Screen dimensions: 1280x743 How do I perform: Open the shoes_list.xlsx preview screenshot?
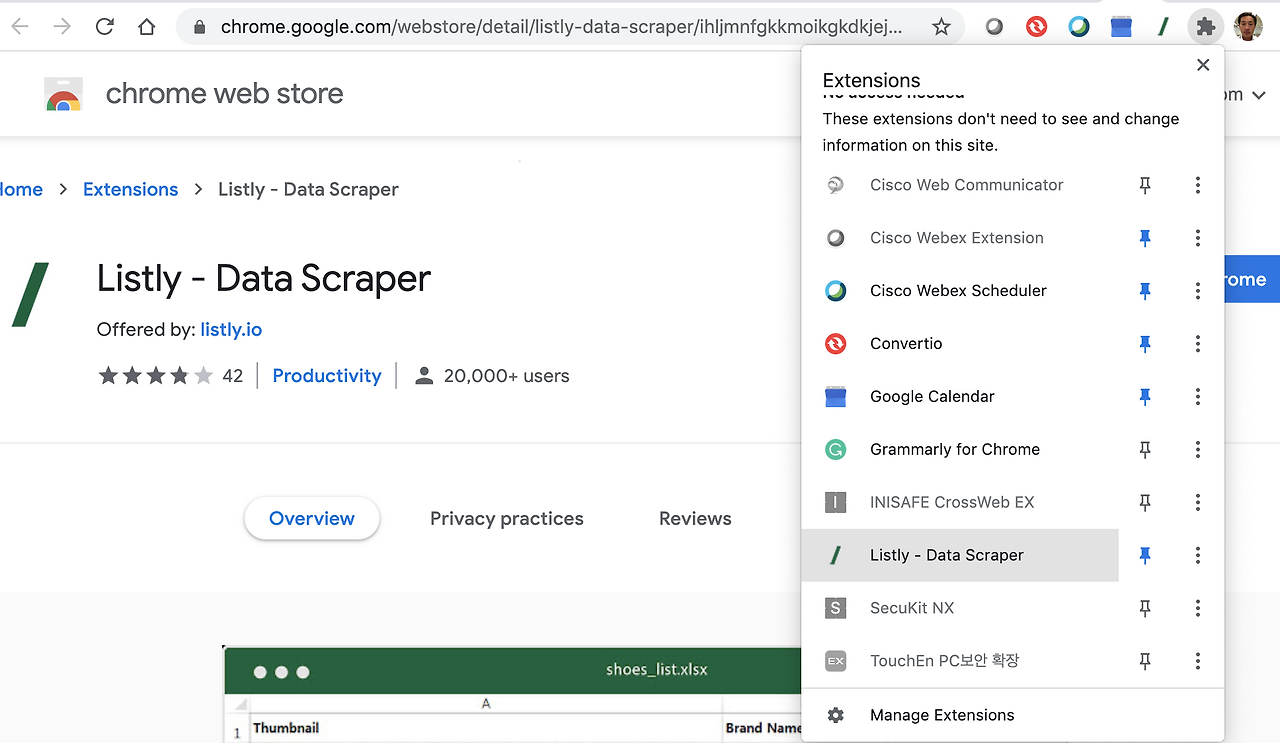[x=512, y=694]
